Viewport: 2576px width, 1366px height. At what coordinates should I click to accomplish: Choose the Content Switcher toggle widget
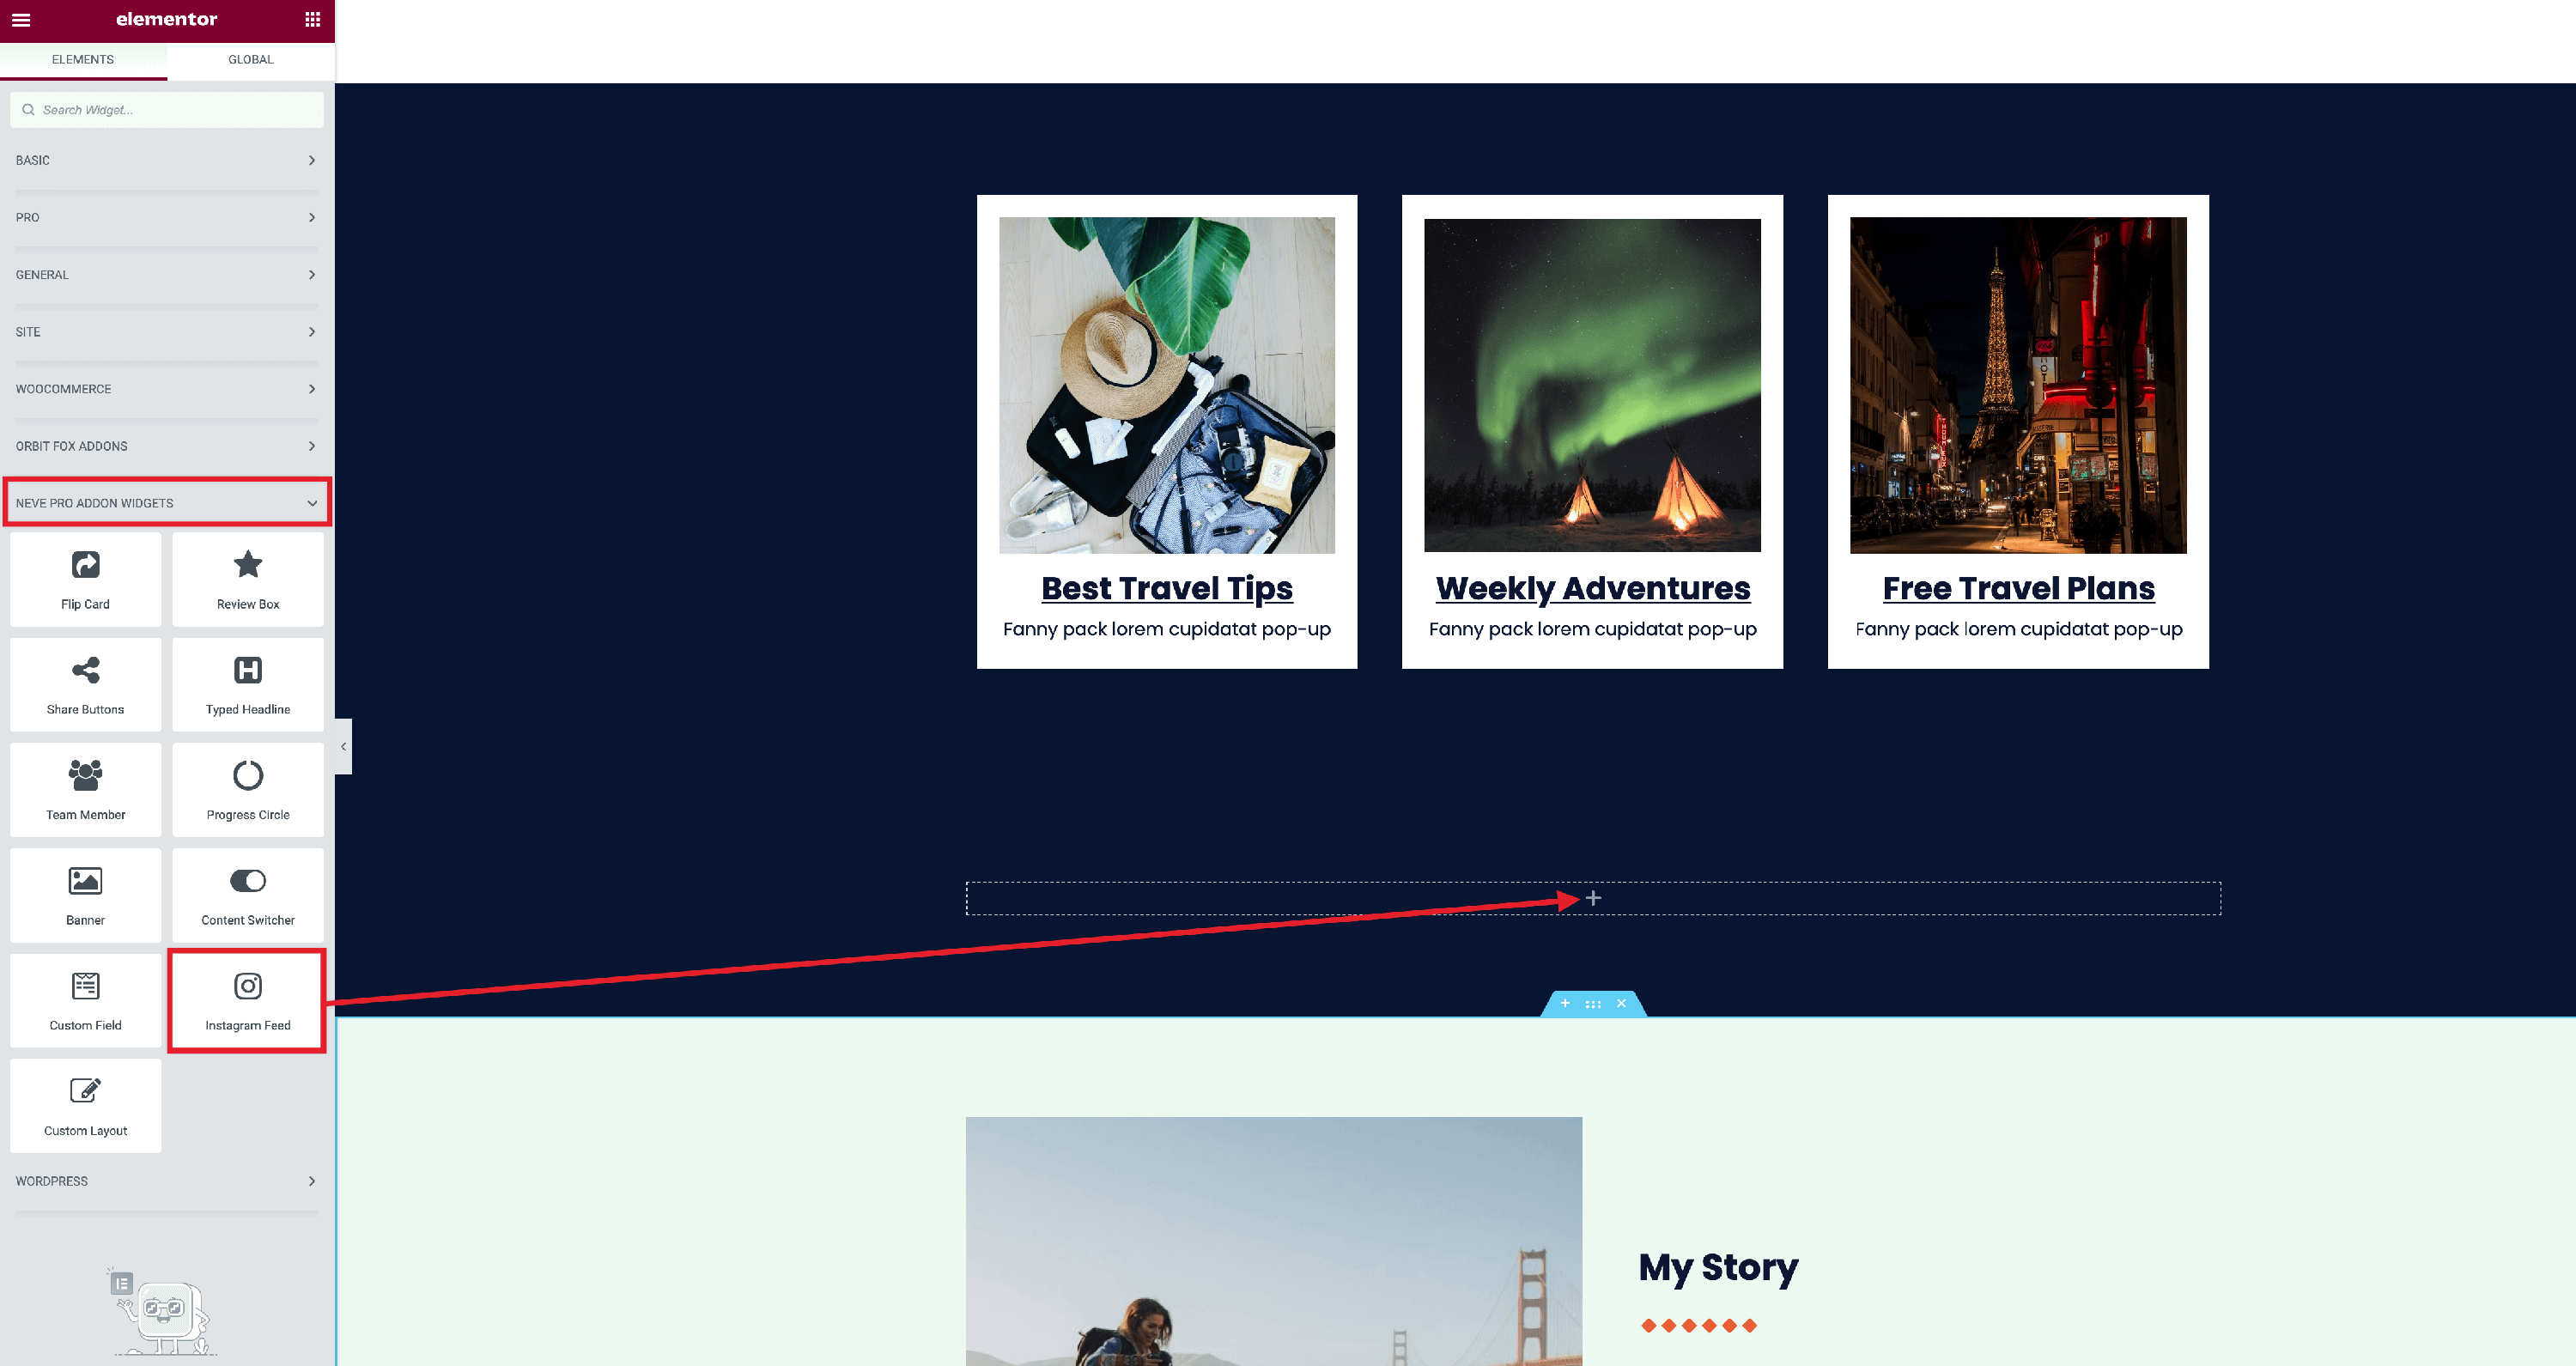click(x=248, y=895)
